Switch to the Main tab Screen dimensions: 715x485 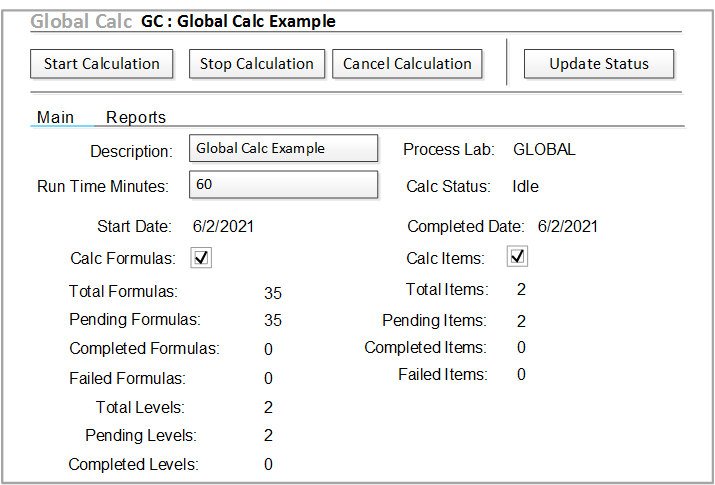click(55, 117)
